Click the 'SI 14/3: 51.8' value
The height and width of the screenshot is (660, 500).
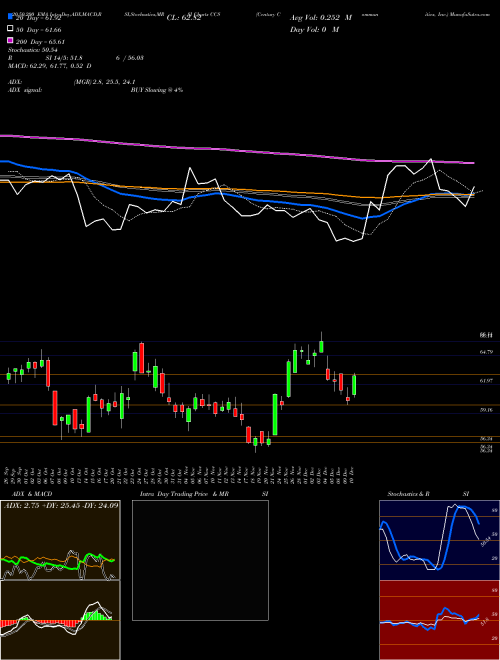tap(64, 58)
